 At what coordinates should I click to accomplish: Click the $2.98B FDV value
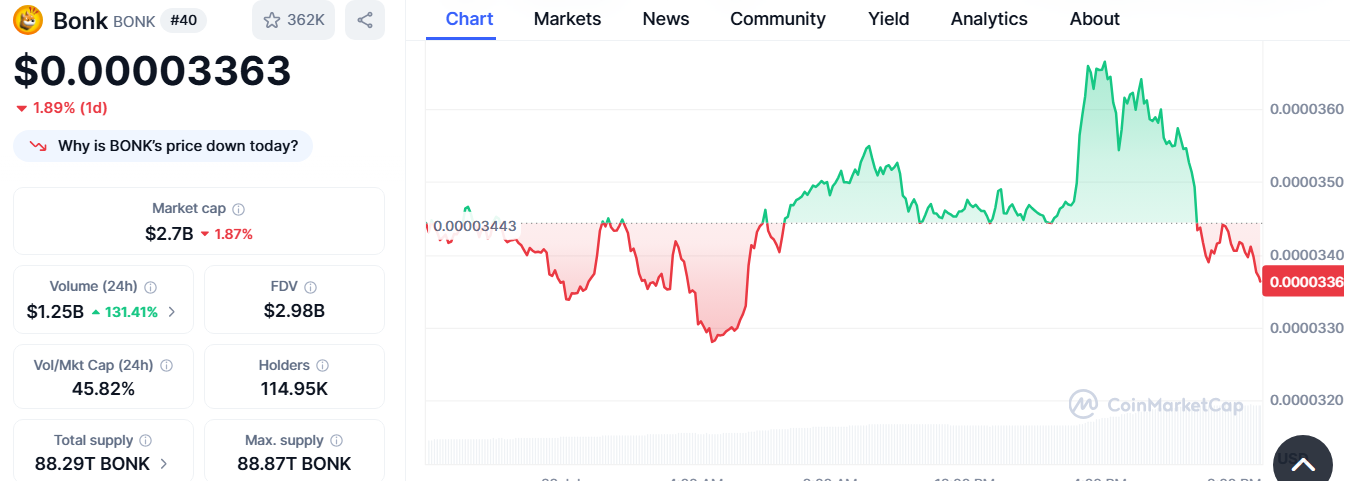294,311
